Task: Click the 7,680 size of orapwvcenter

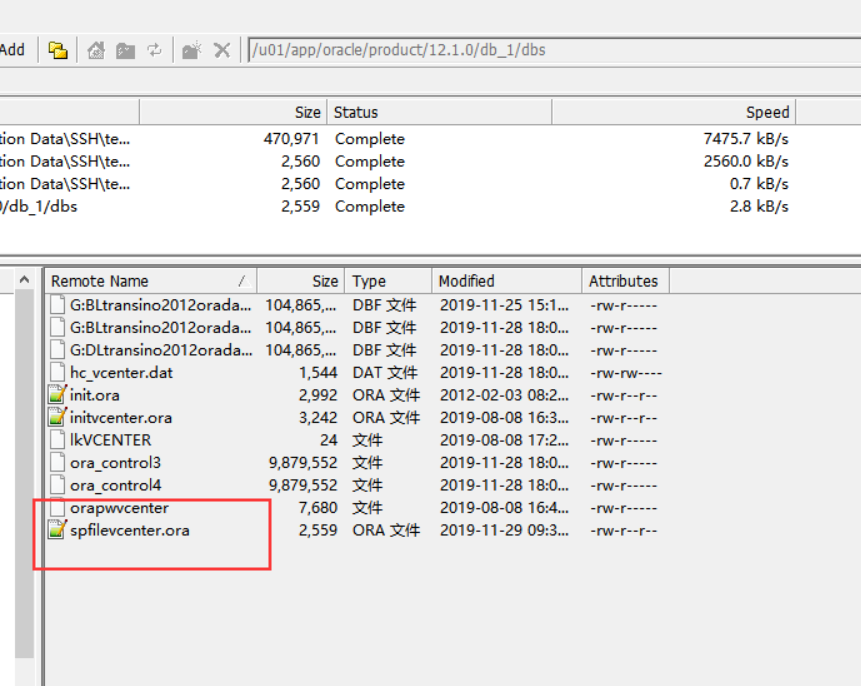Action: (318, 507)
